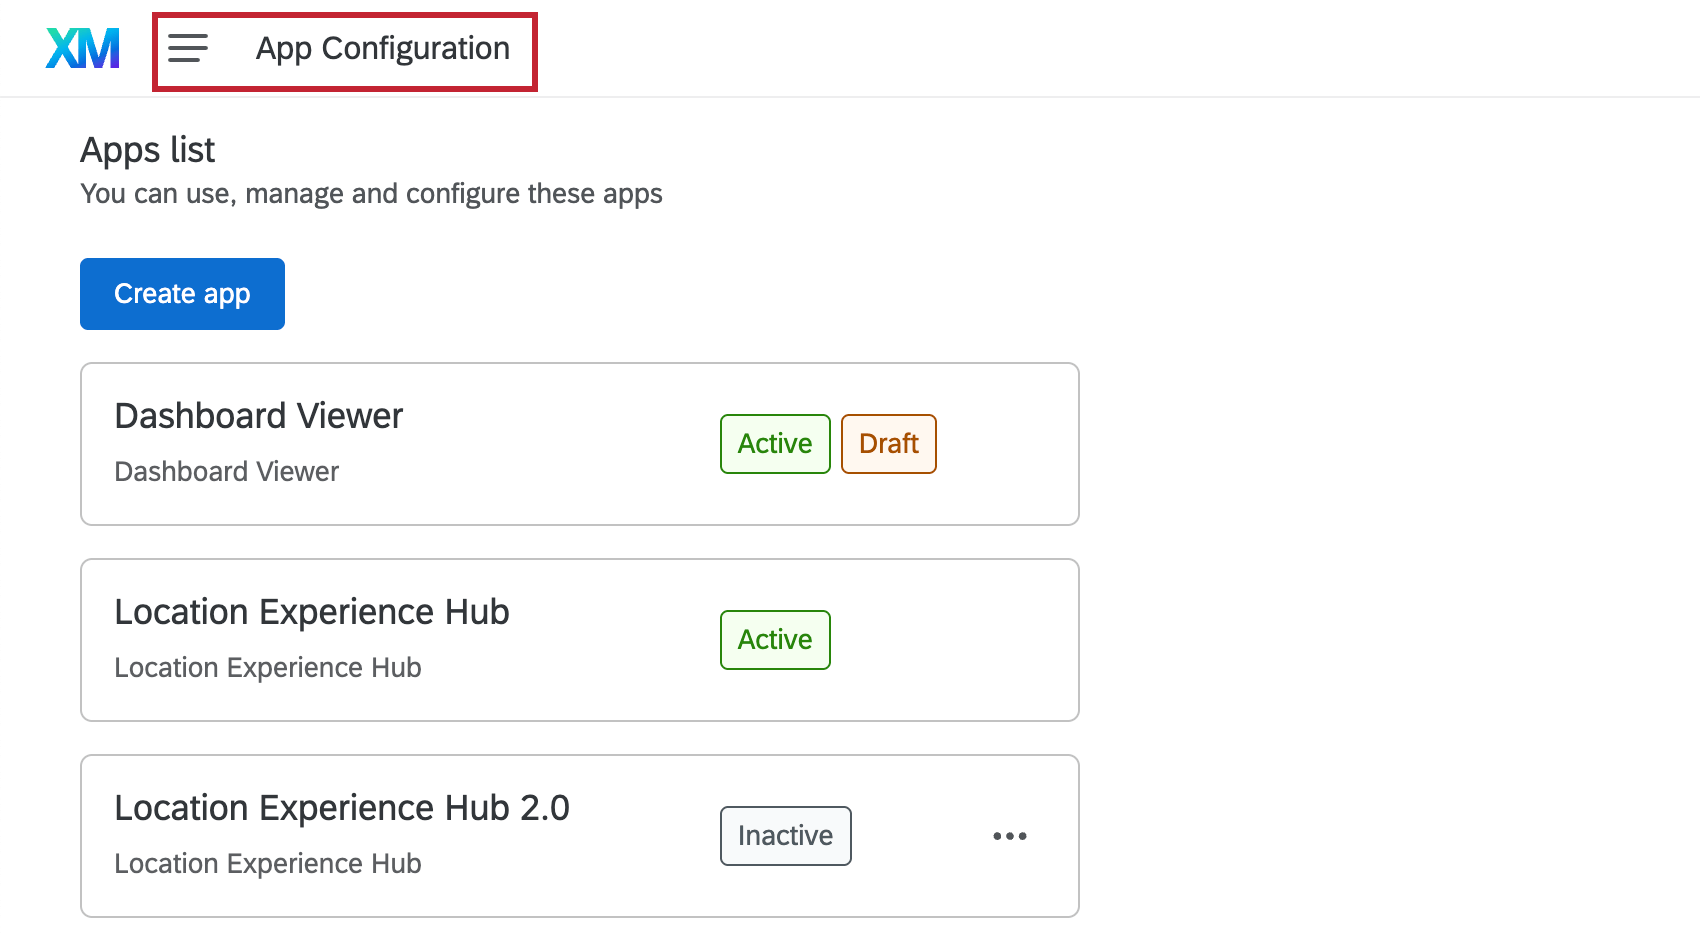Click the Active badge on Location Experience Hub
1700x934 pixels.
click(x=775, y=639)
